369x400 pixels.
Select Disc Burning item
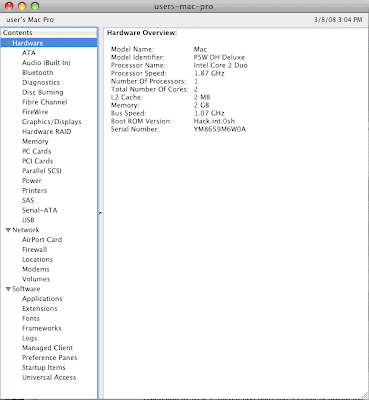click(42, 92)
